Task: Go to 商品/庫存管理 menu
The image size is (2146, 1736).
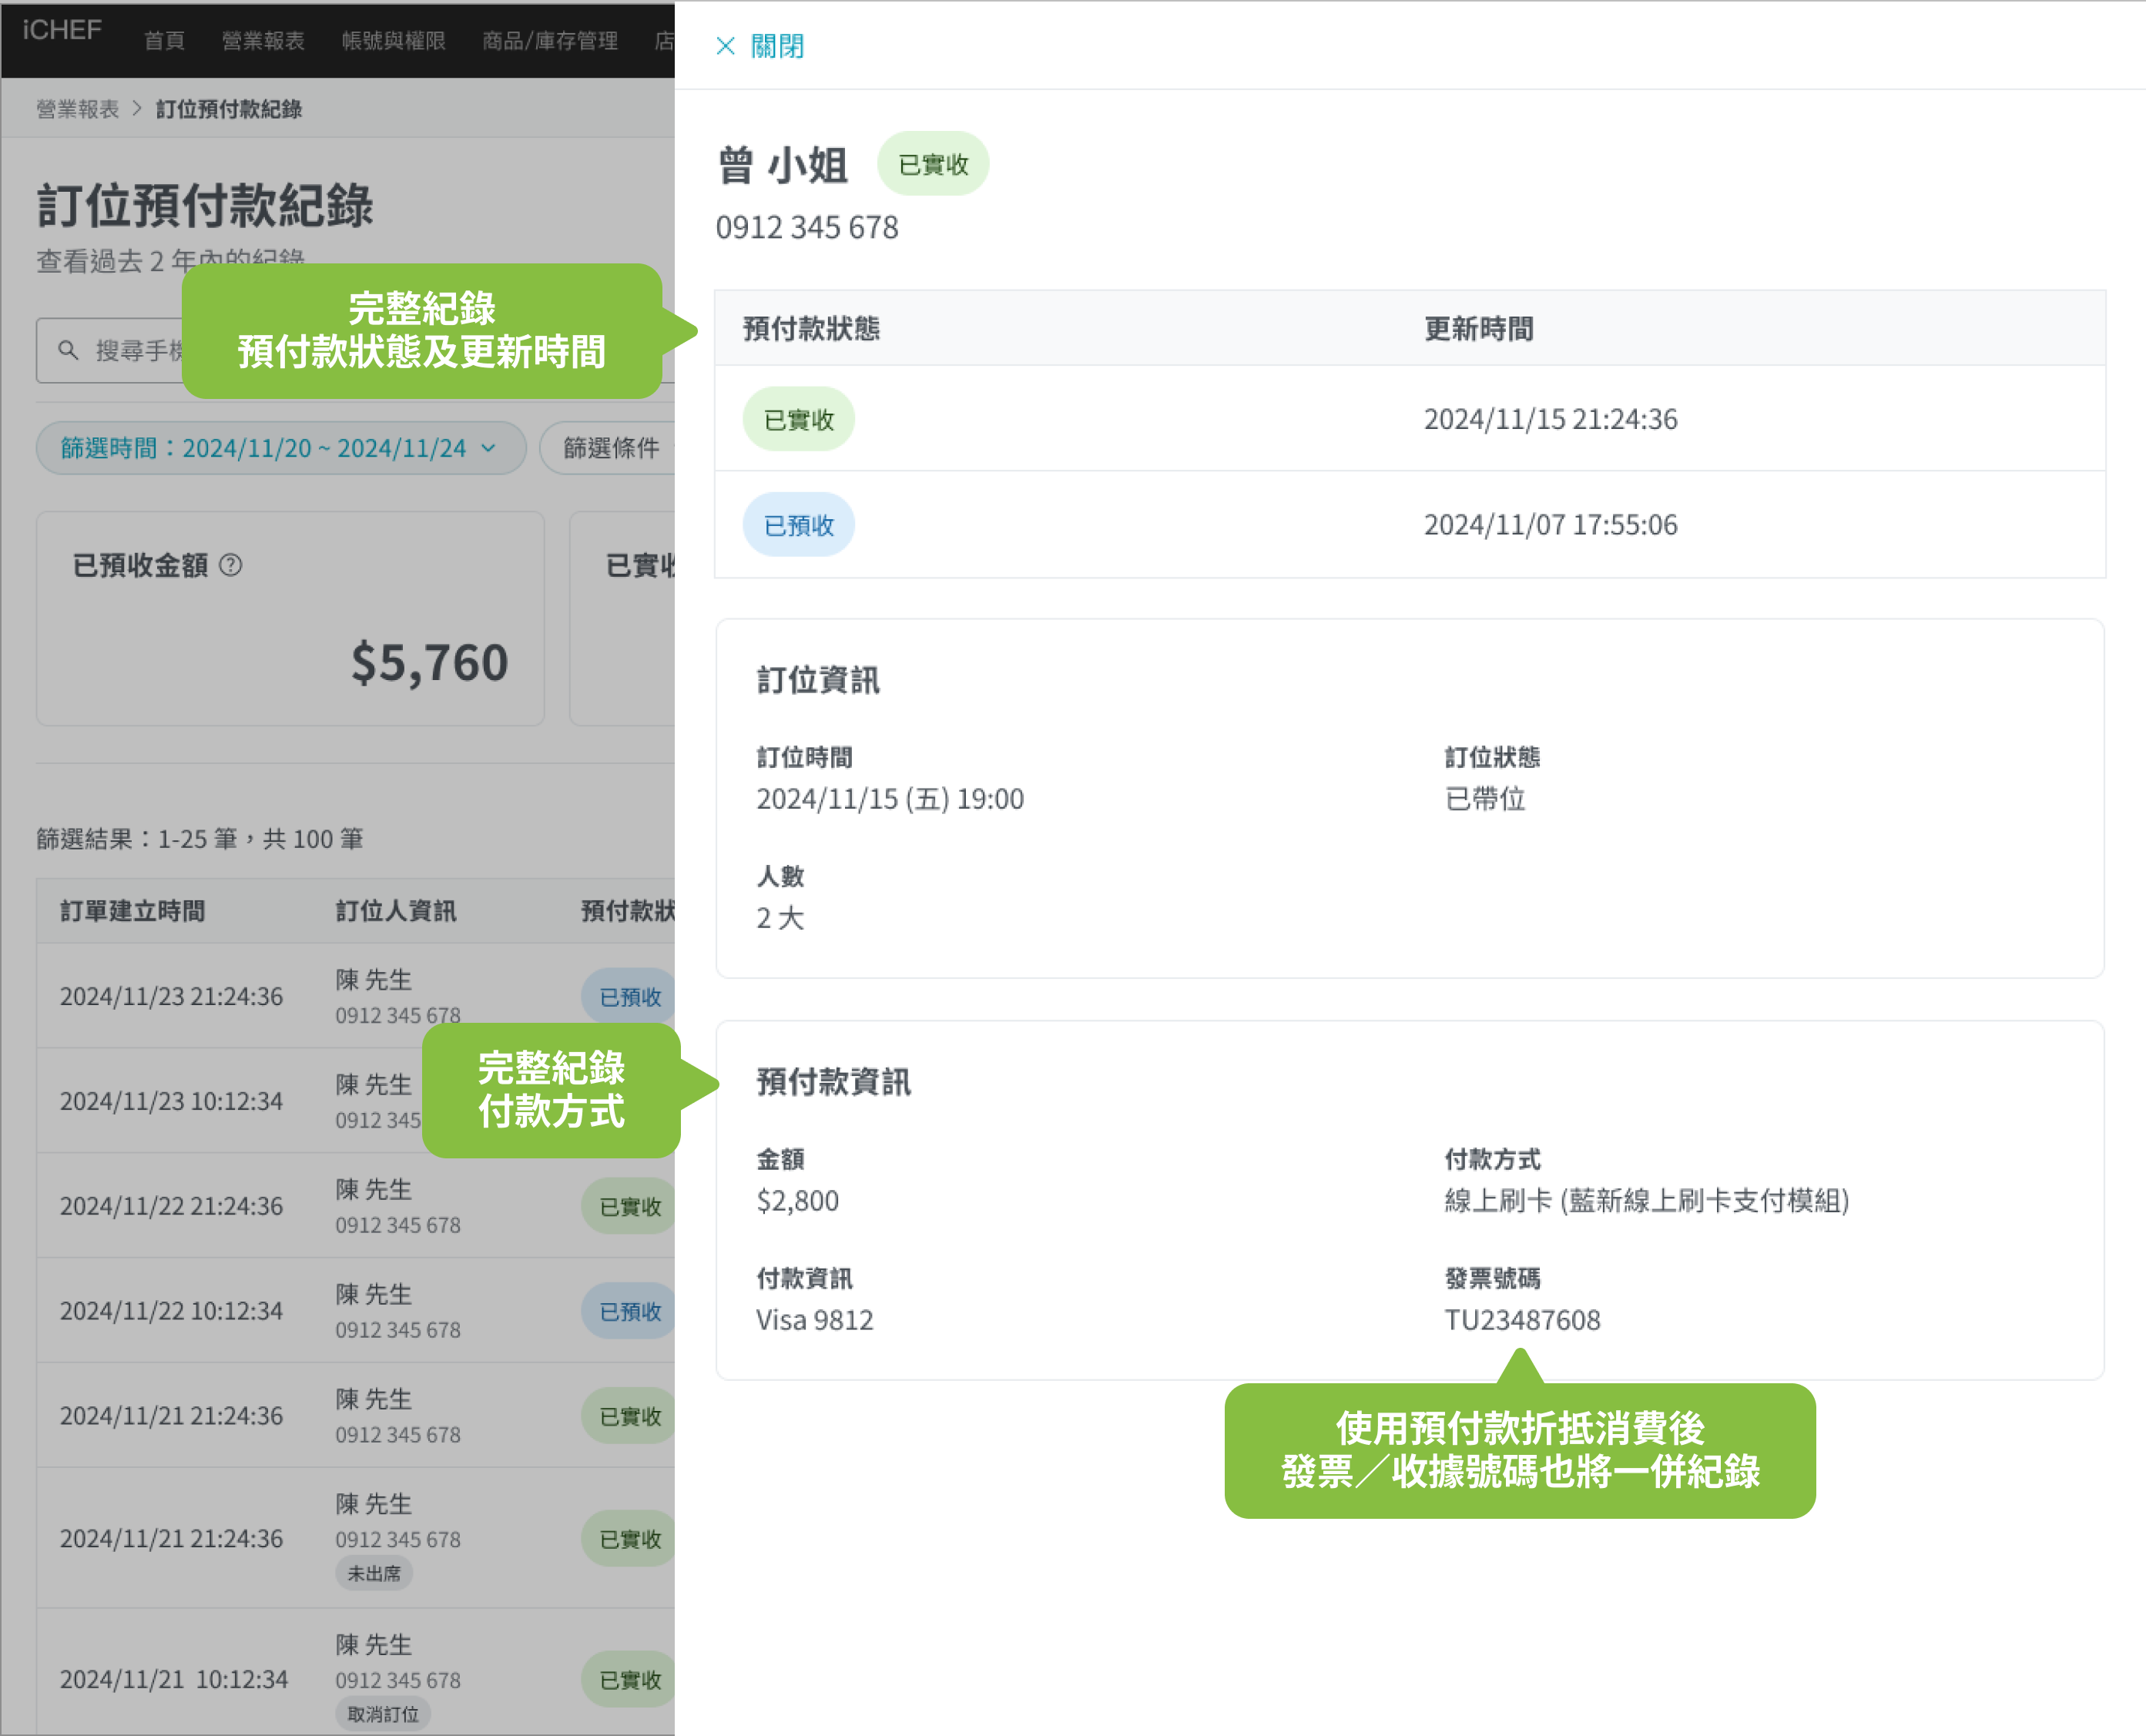Action: (x=550, y=41)
